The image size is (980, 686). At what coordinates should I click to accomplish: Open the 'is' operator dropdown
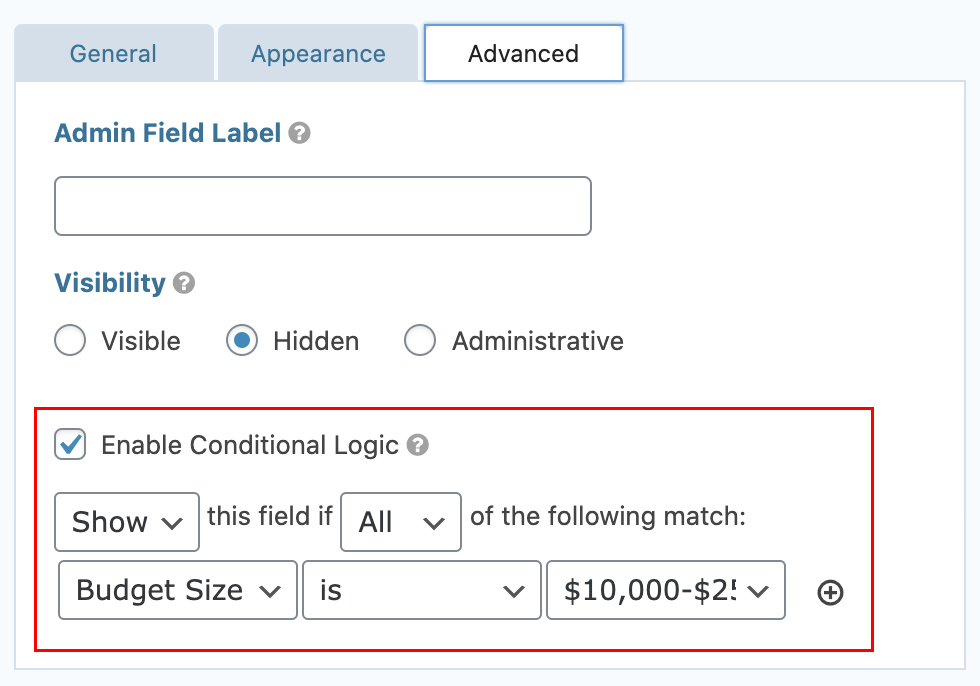pos(422,590)
